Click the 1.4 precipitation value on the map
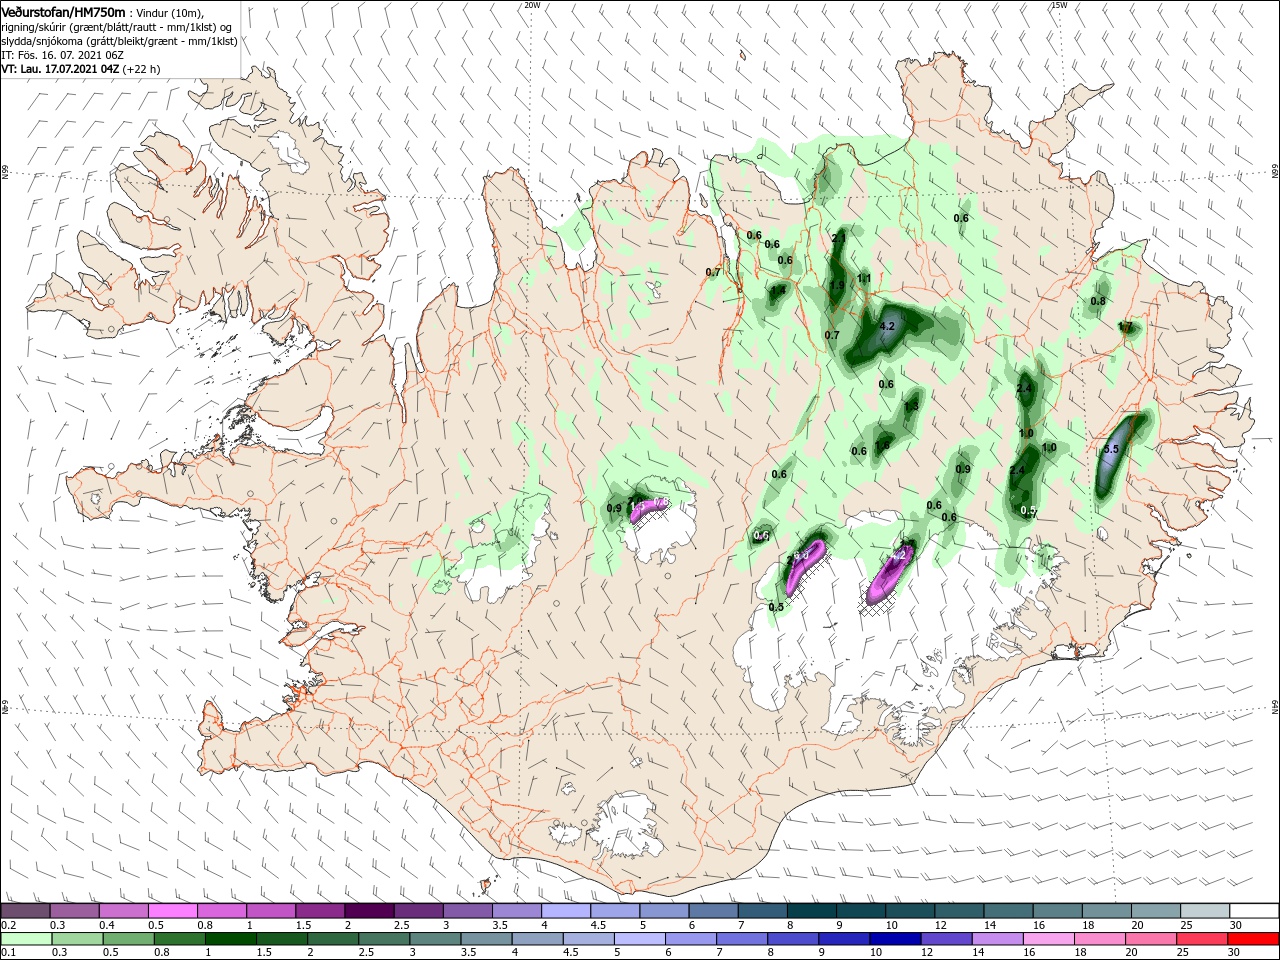Viewport: 1280px width, 960px height. point(778,291)
